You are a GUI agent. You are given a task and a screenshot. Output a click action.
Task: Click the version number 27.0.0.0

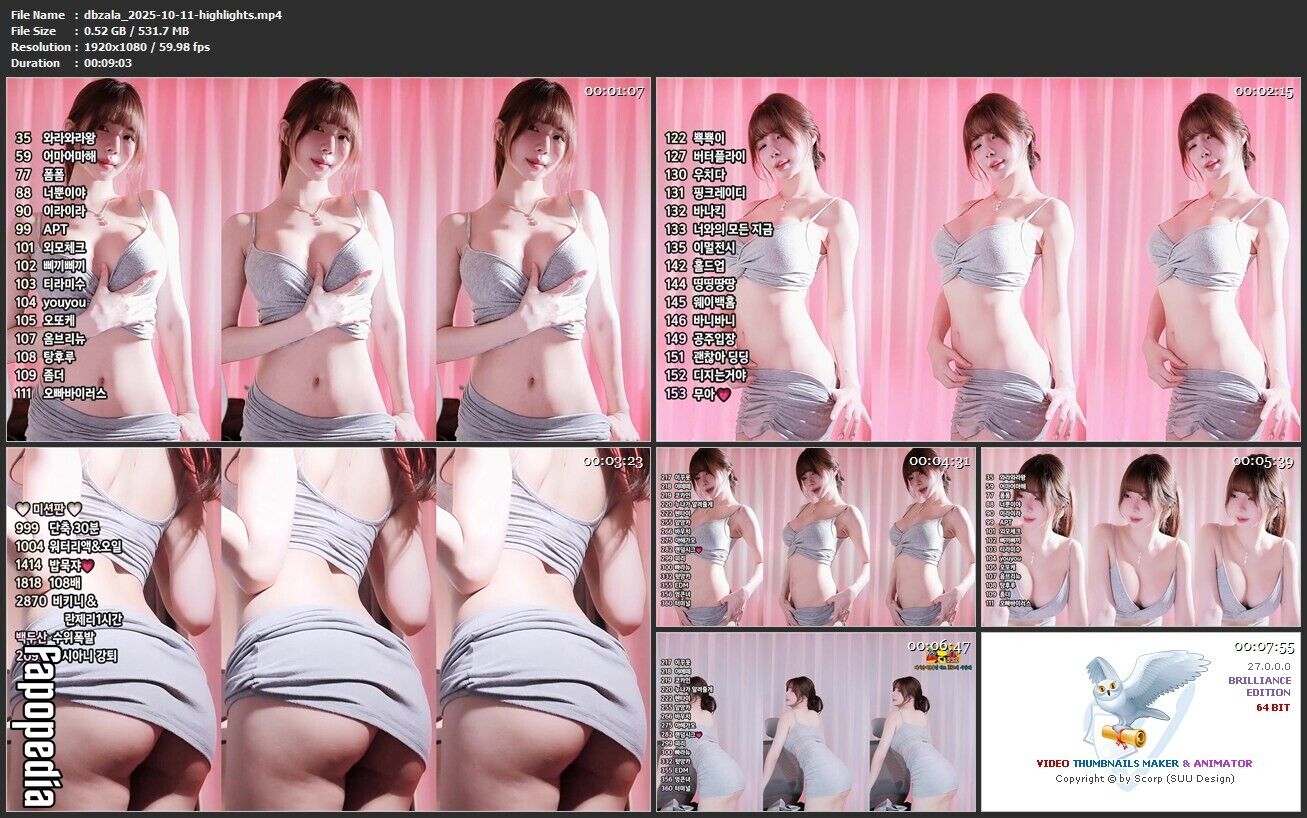click(1268, 665)
